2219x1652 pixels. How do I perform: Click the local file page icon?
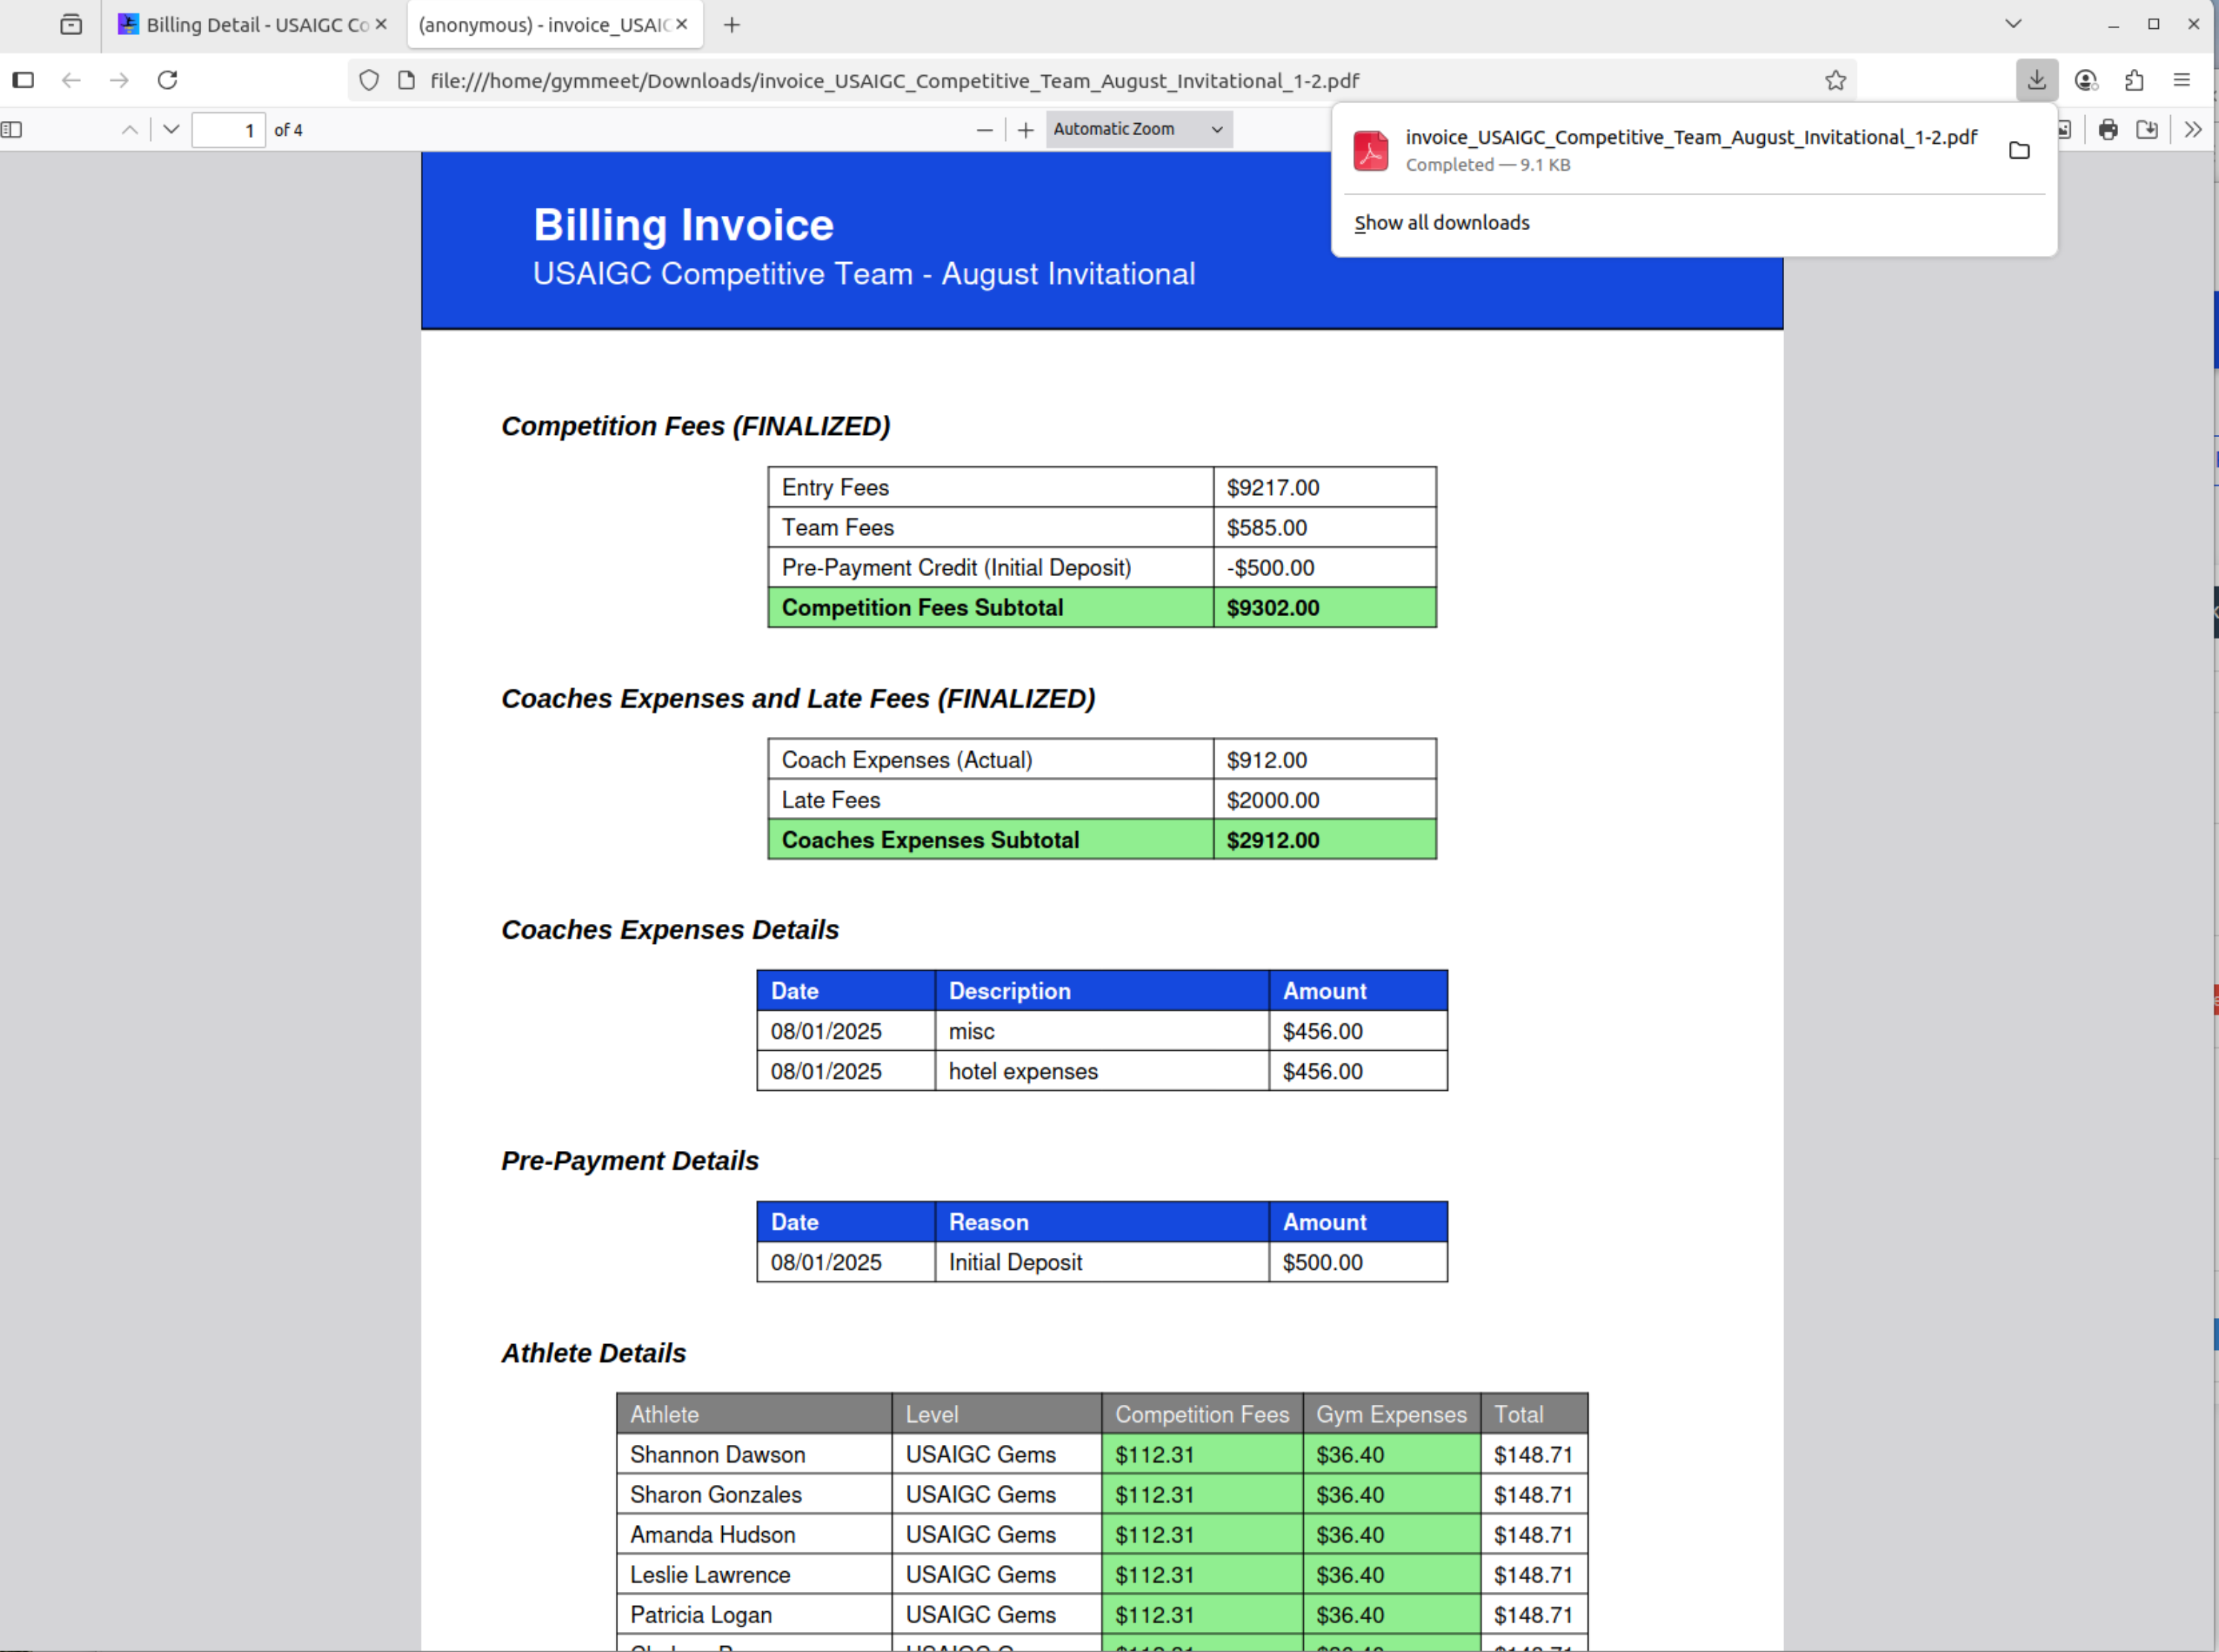(406, 80)
